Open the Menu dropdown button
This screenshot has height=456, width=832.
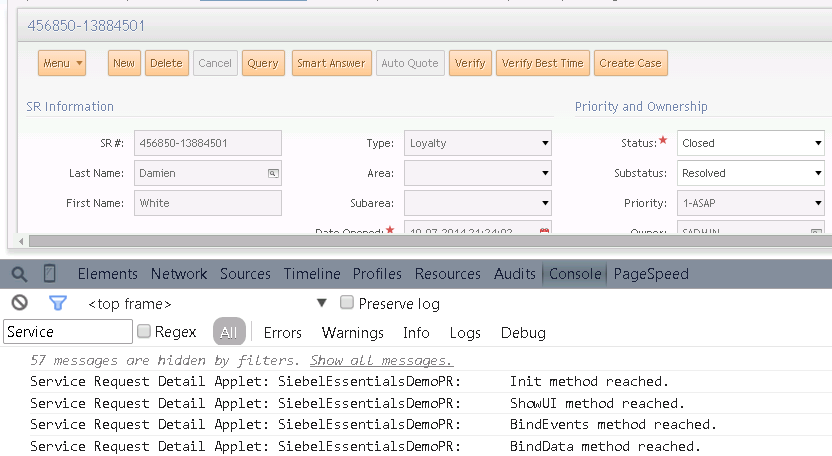[62, 63]
